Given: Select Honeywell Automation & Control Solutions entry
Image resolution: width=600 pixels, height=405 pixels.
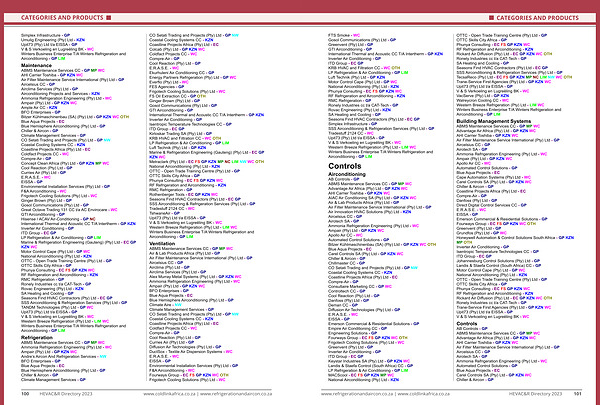Looking at the screenshot, I should click(515, 238).
